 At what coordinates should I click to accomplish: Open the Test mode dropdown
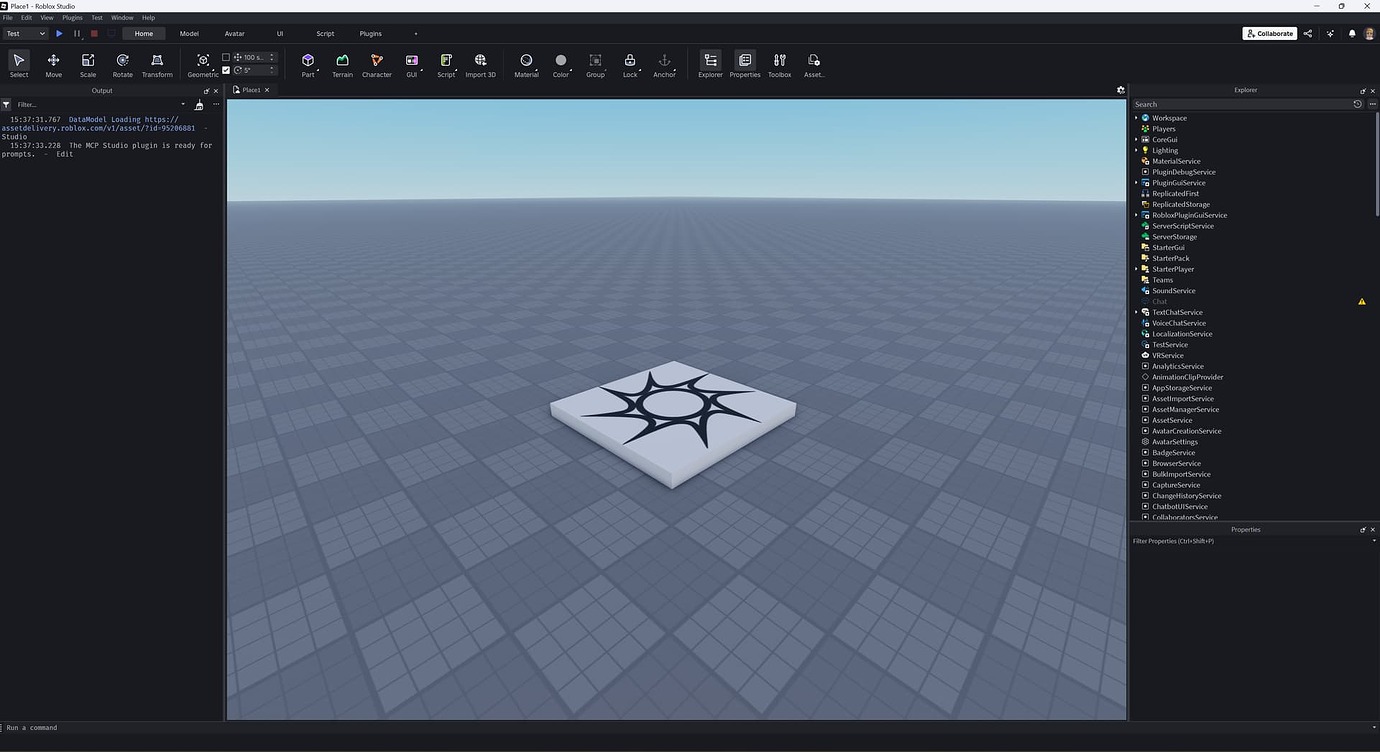tap(26, 33)
